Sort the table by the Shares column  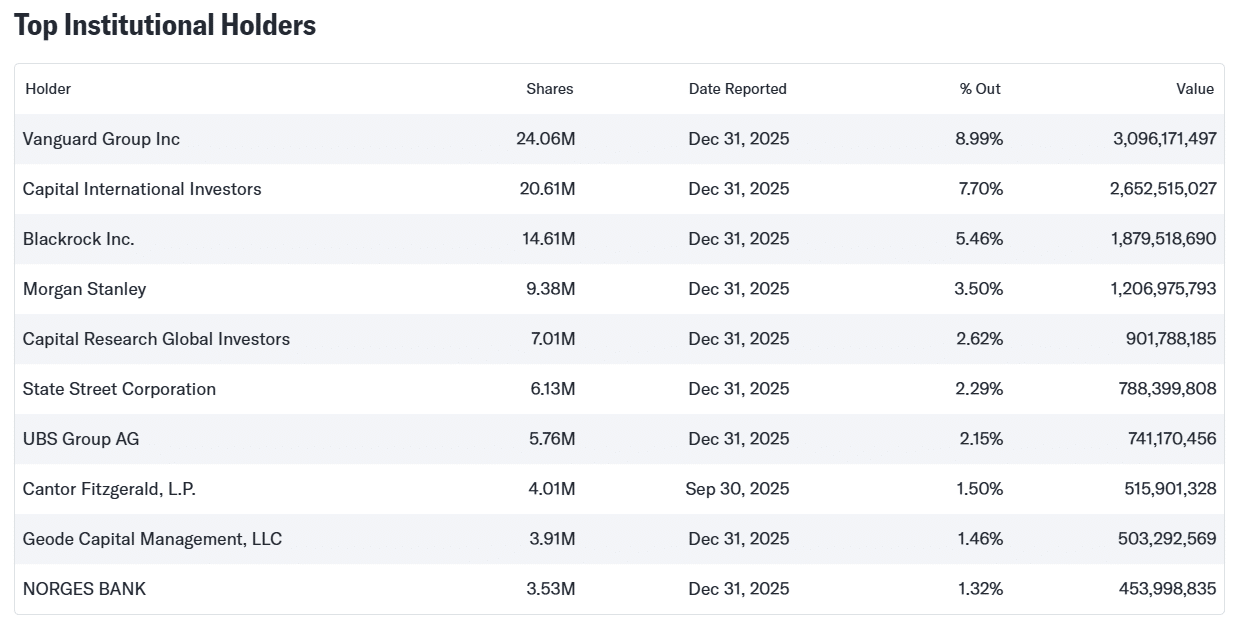coord(549,89)
